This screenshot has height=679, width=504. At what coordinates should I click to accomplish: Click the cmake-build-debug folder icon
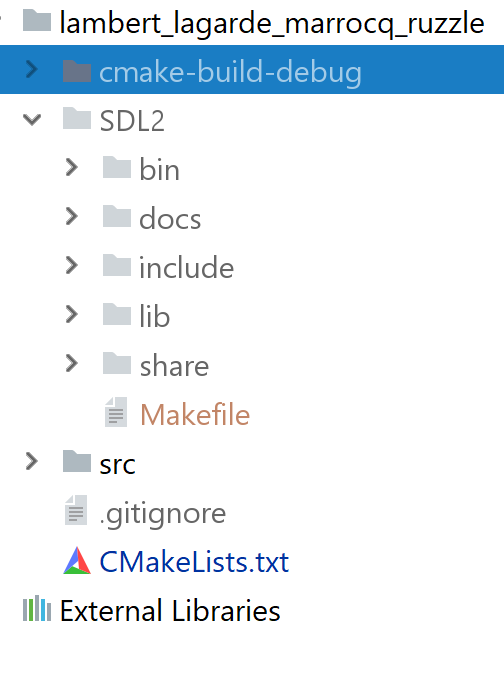click(x=77, y=71)
